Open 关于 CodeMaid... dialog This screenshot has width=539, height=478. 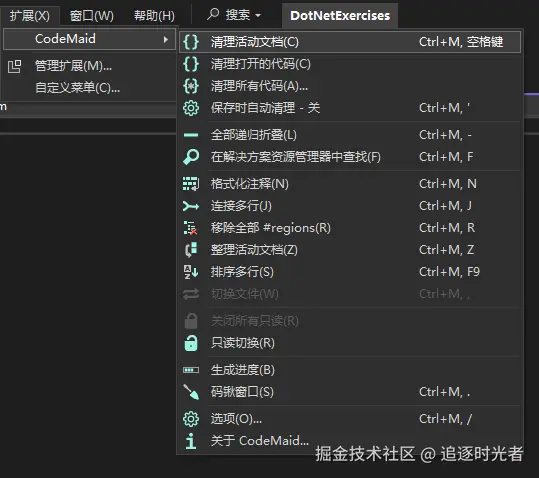351,441
